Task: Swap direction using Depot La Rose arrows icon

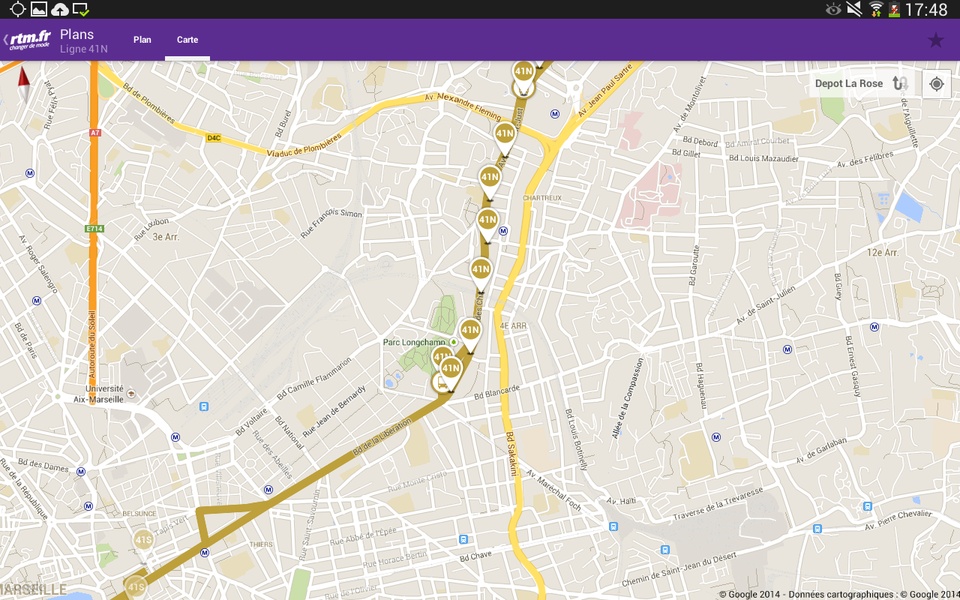Action: [x=899, y=84]
